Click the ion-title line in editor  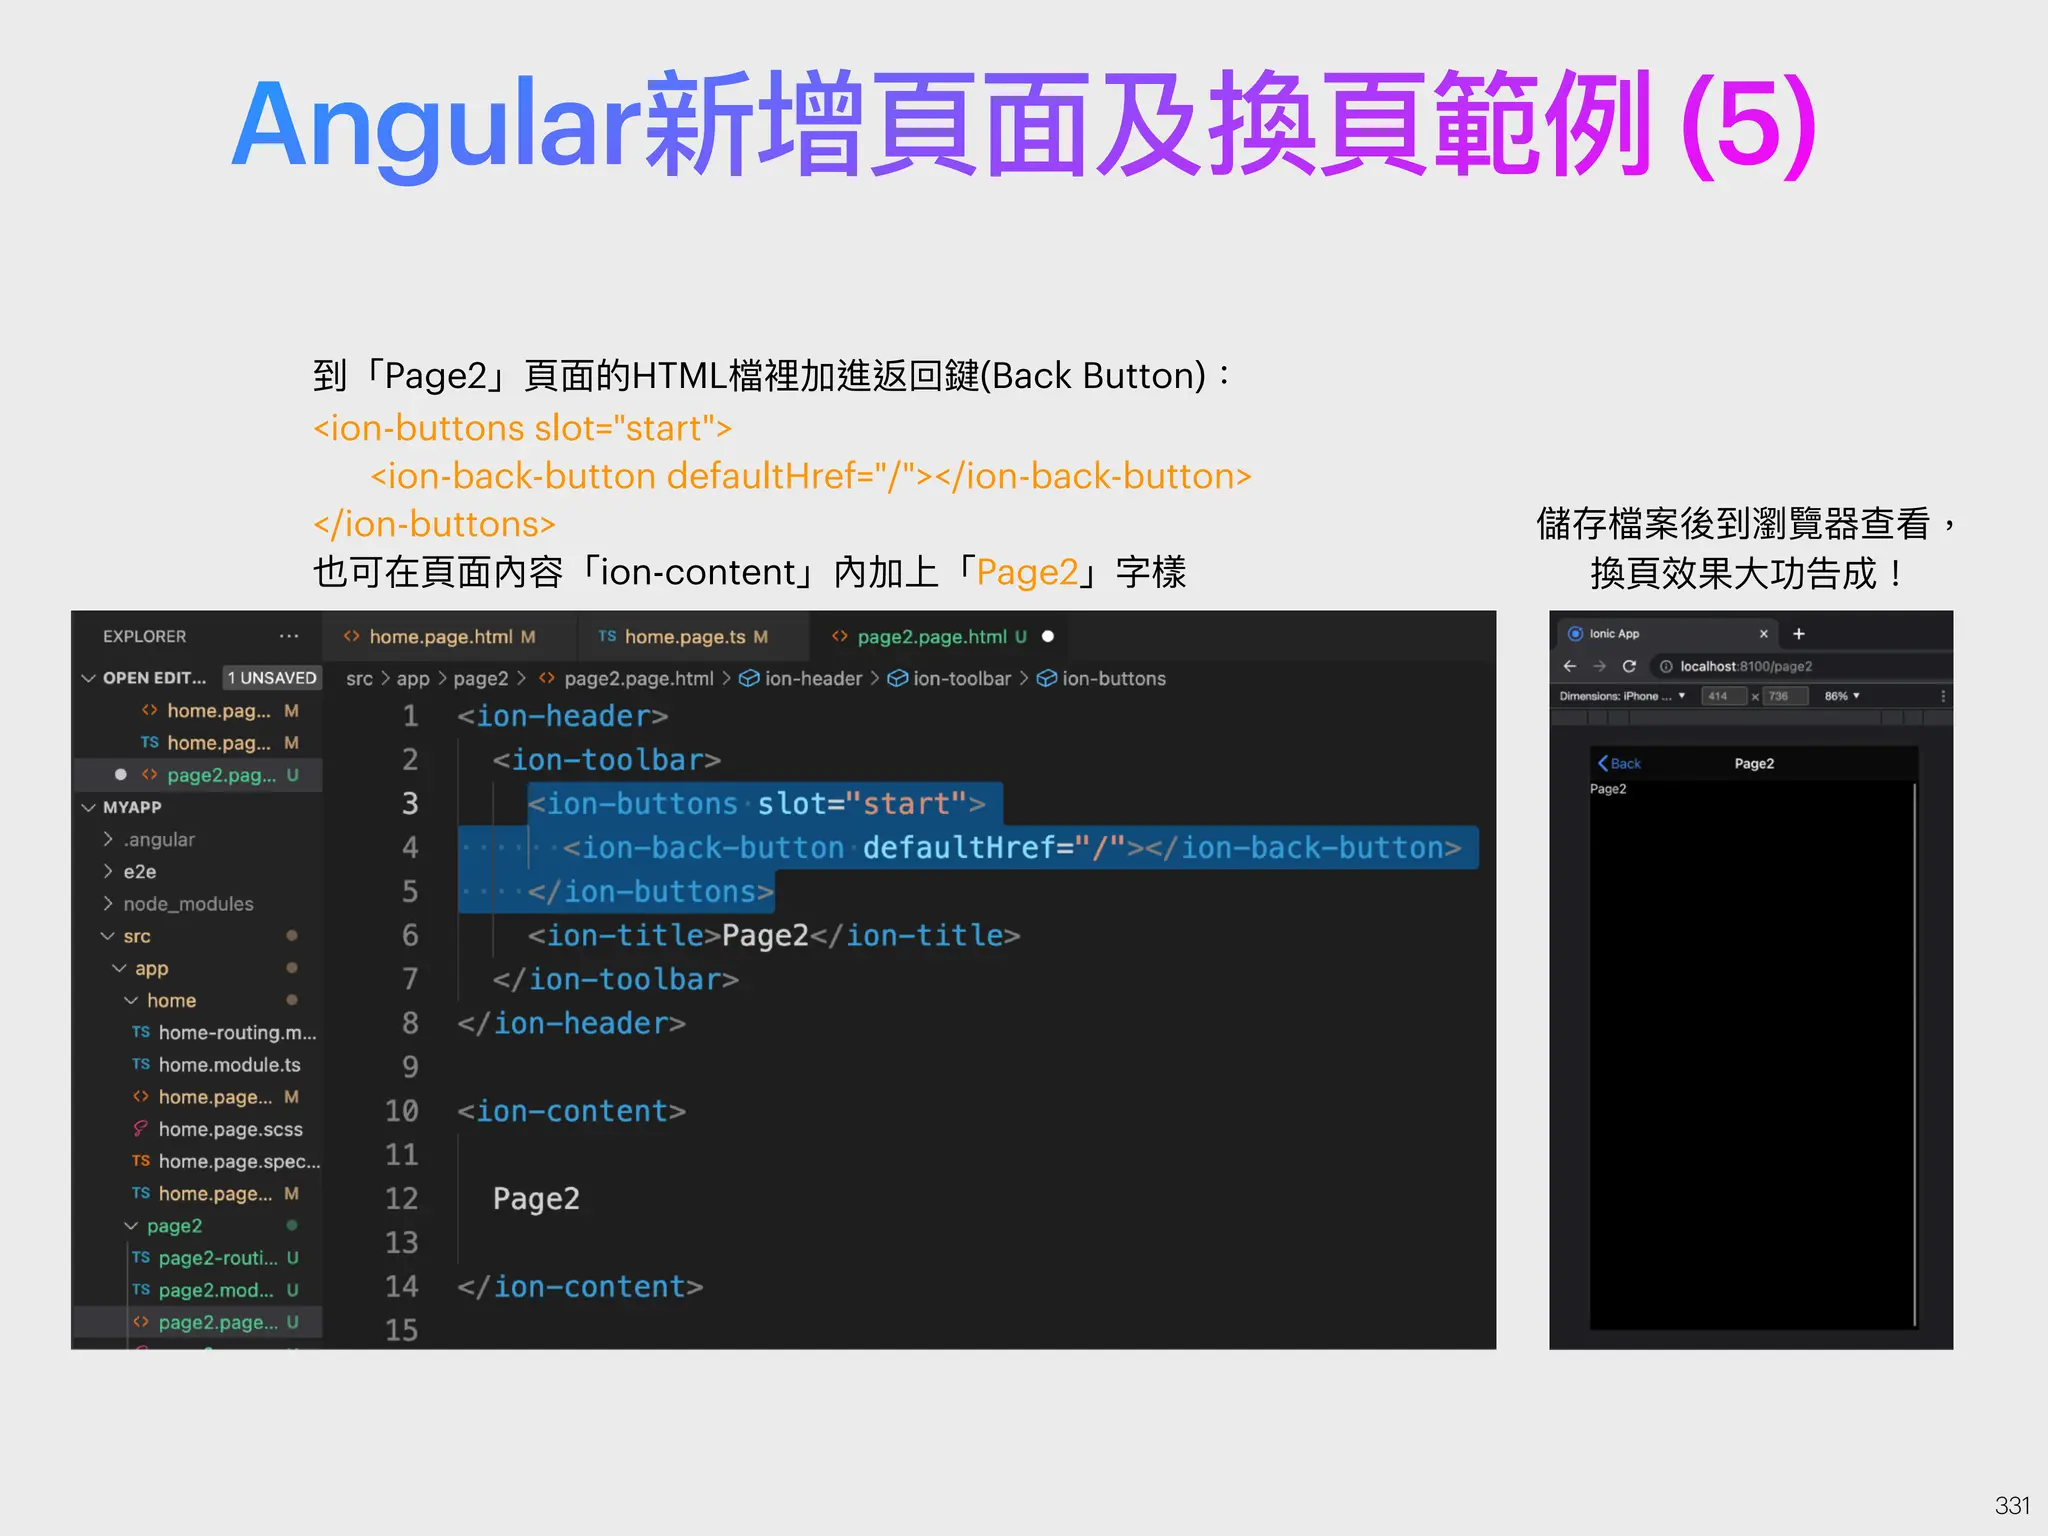click(x=774, y=936)
